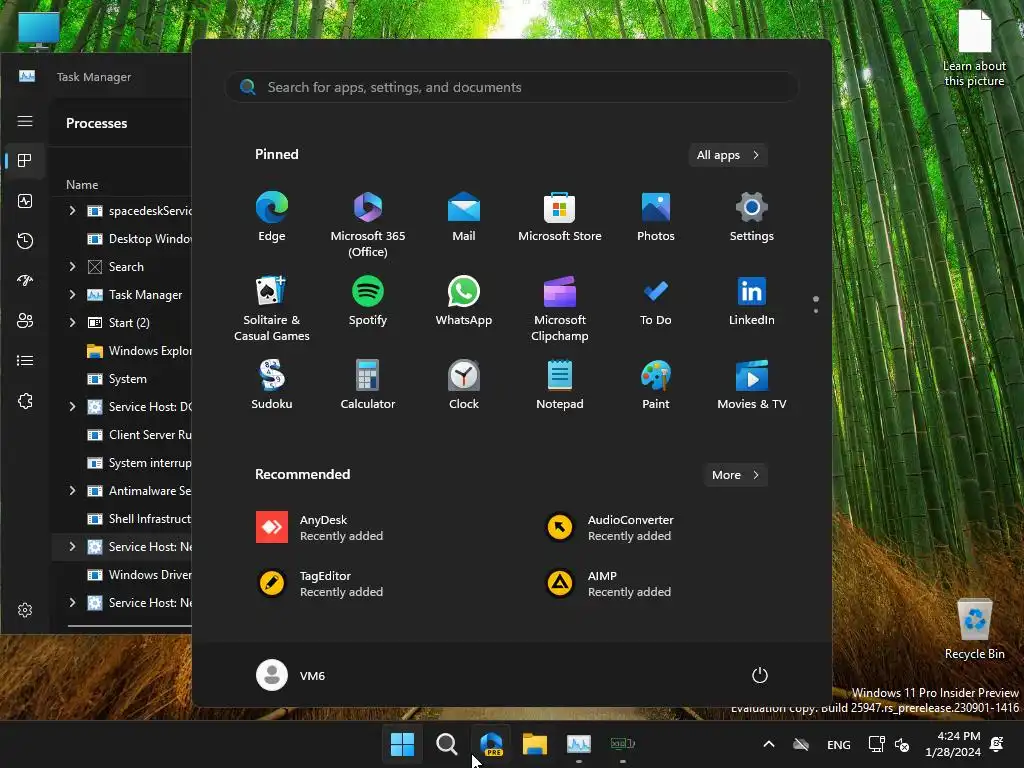The width and height of the screenshot is (1024, 768).
Task: Toggle Task Manager navigation hamburger menu
Action: (25, 121)
